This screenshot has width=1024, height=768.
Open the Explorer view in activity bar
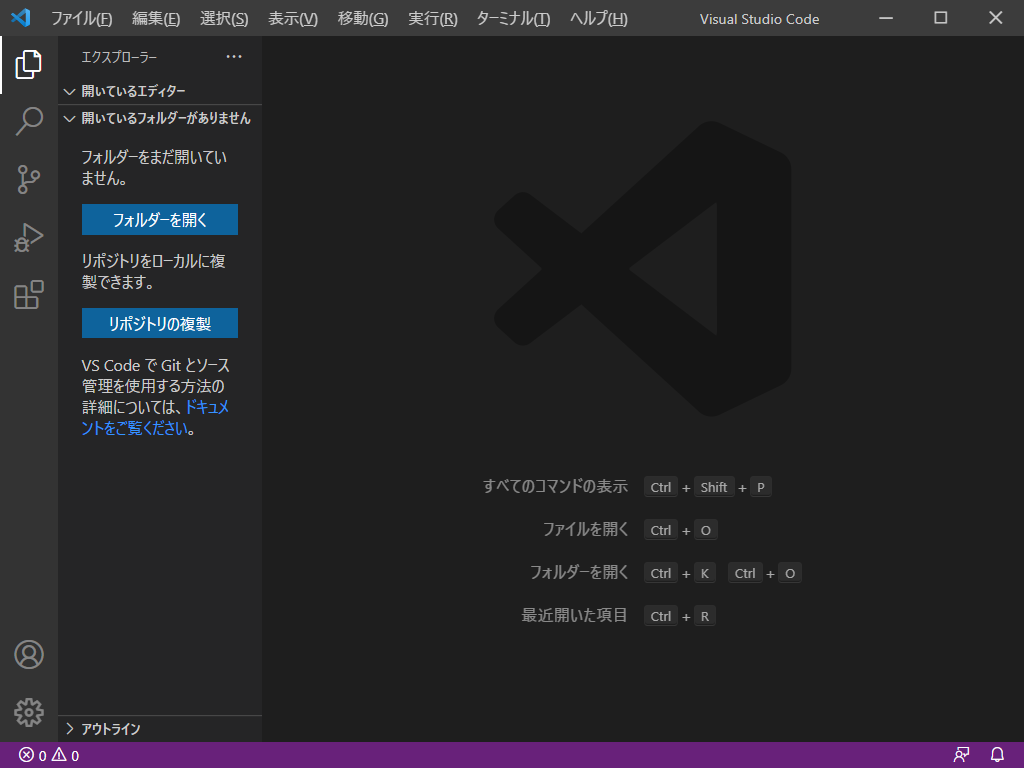click(x=29, y=64)
